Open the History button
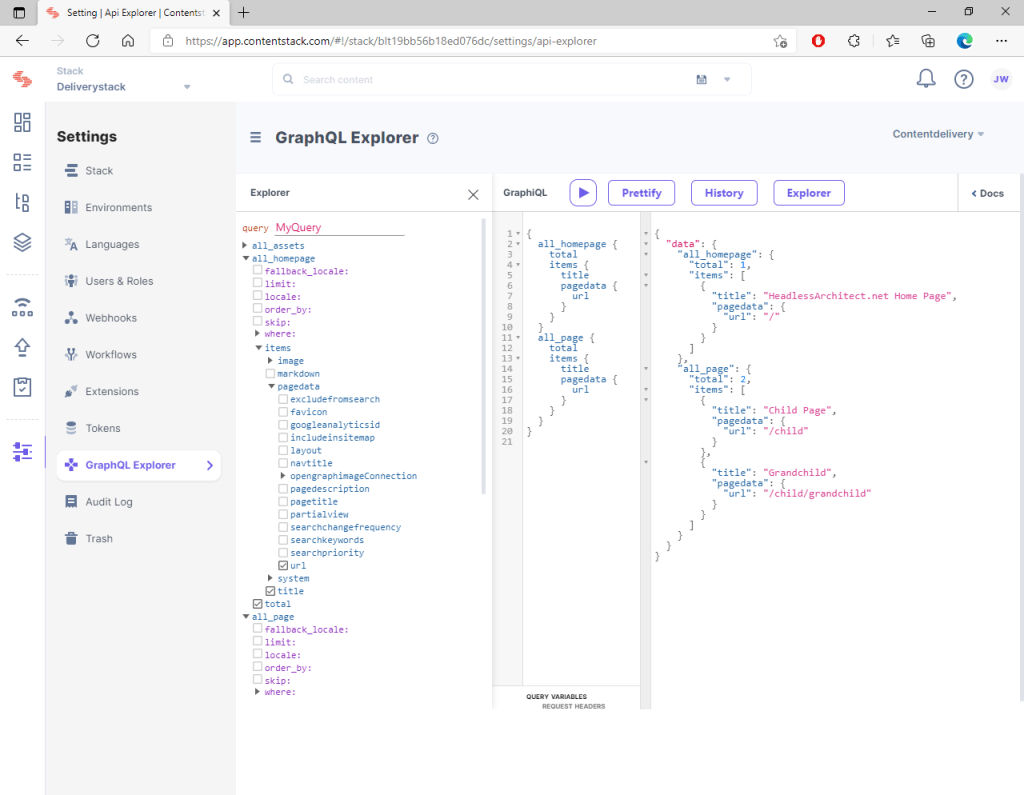1024x795 pixels. (x=723, y=193)
